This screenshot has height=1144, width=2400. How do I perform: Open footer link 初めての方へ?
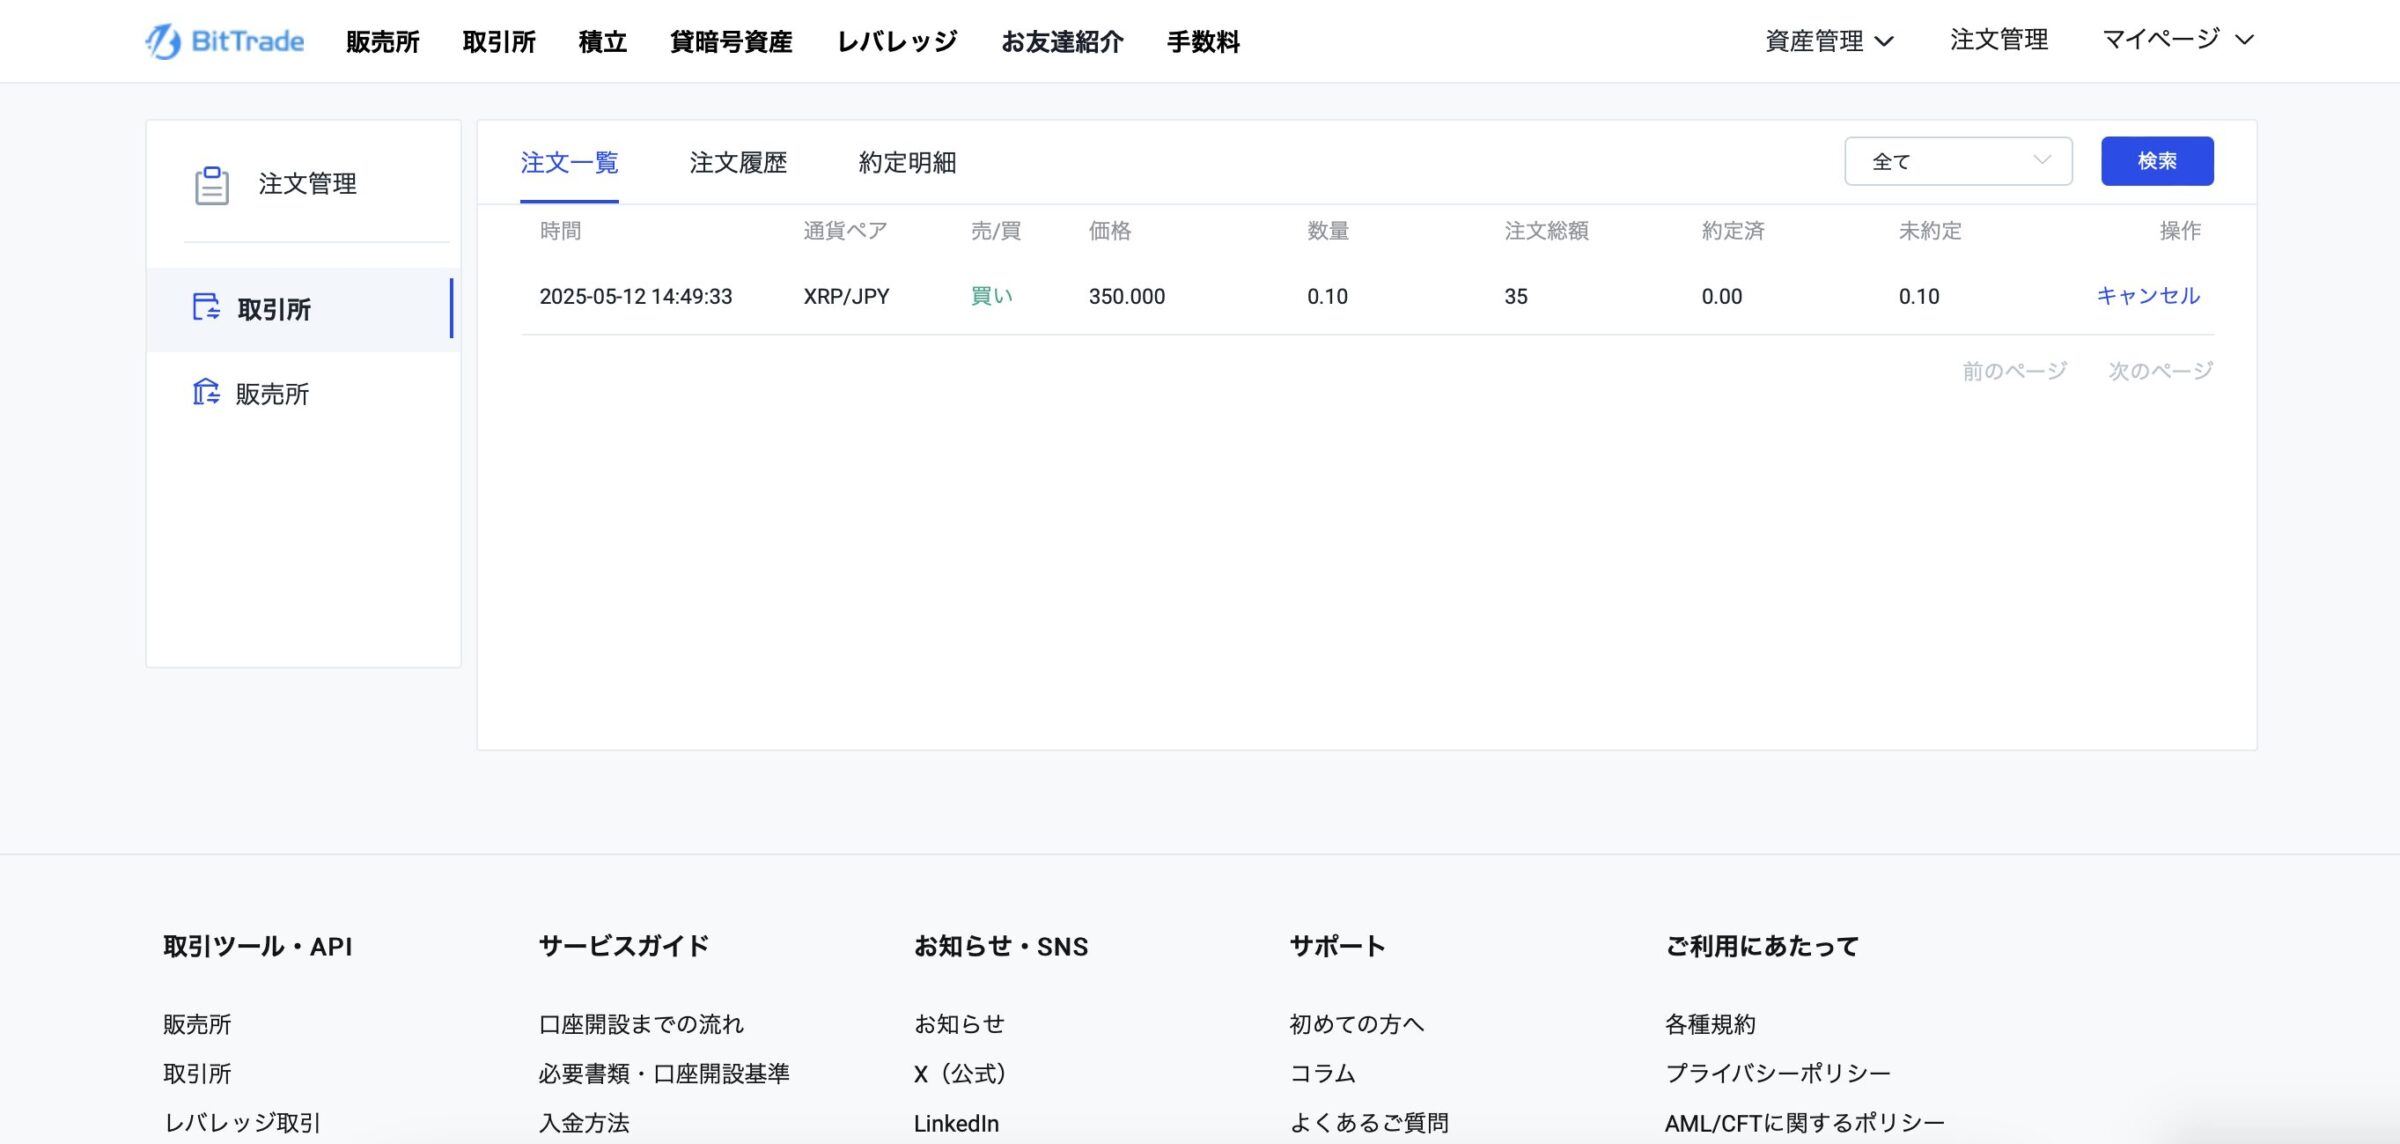tap(1356, 1024)
